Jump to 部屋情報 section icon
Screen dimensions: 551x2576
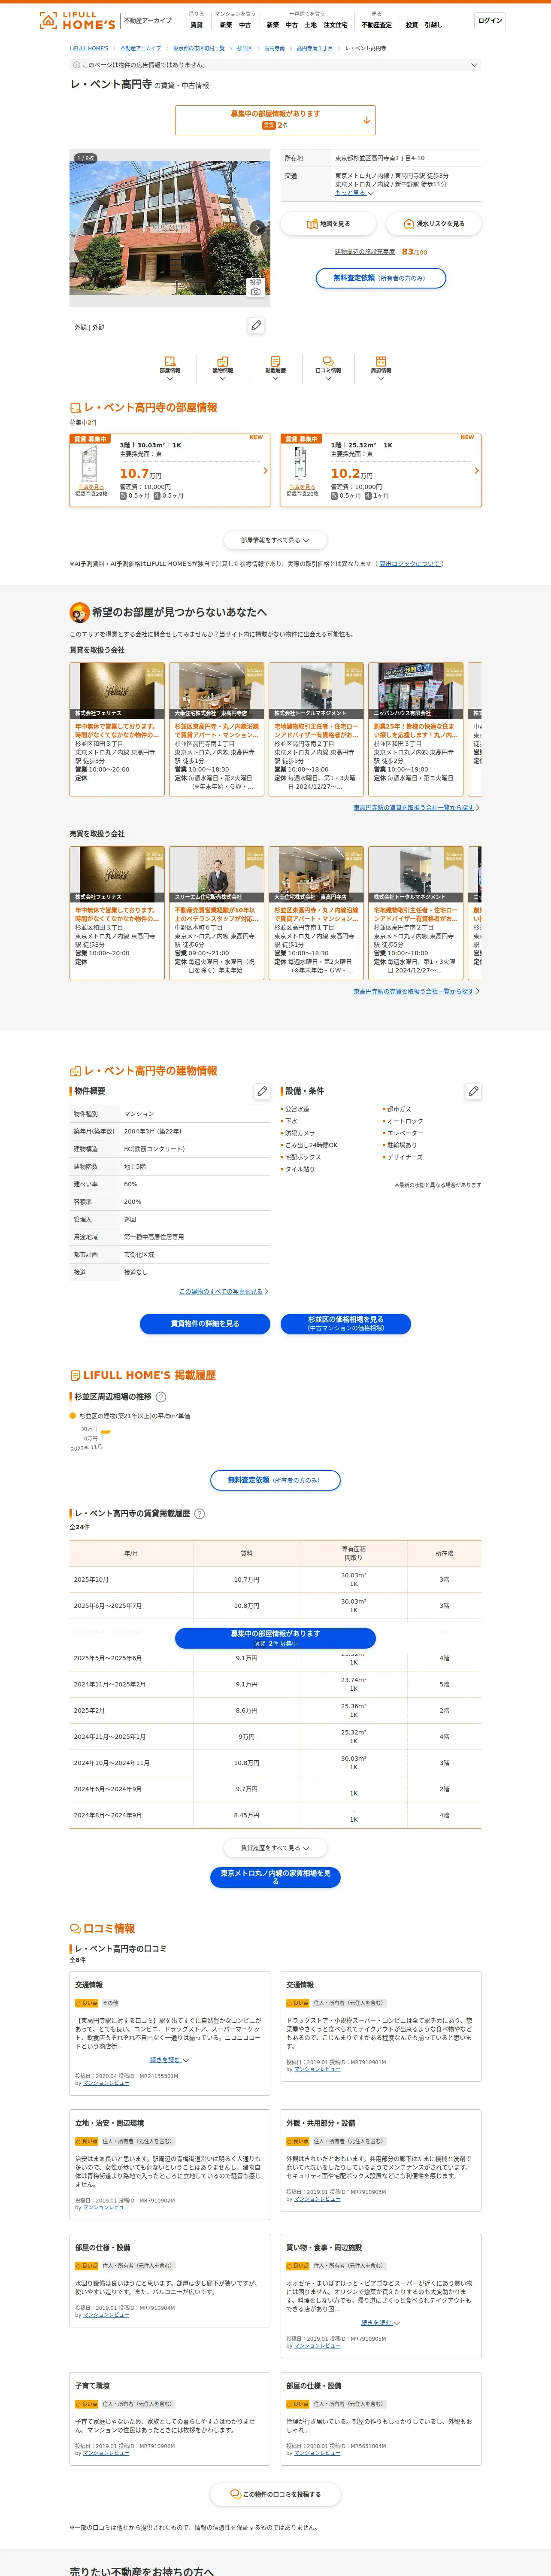(x=170, y=362)
